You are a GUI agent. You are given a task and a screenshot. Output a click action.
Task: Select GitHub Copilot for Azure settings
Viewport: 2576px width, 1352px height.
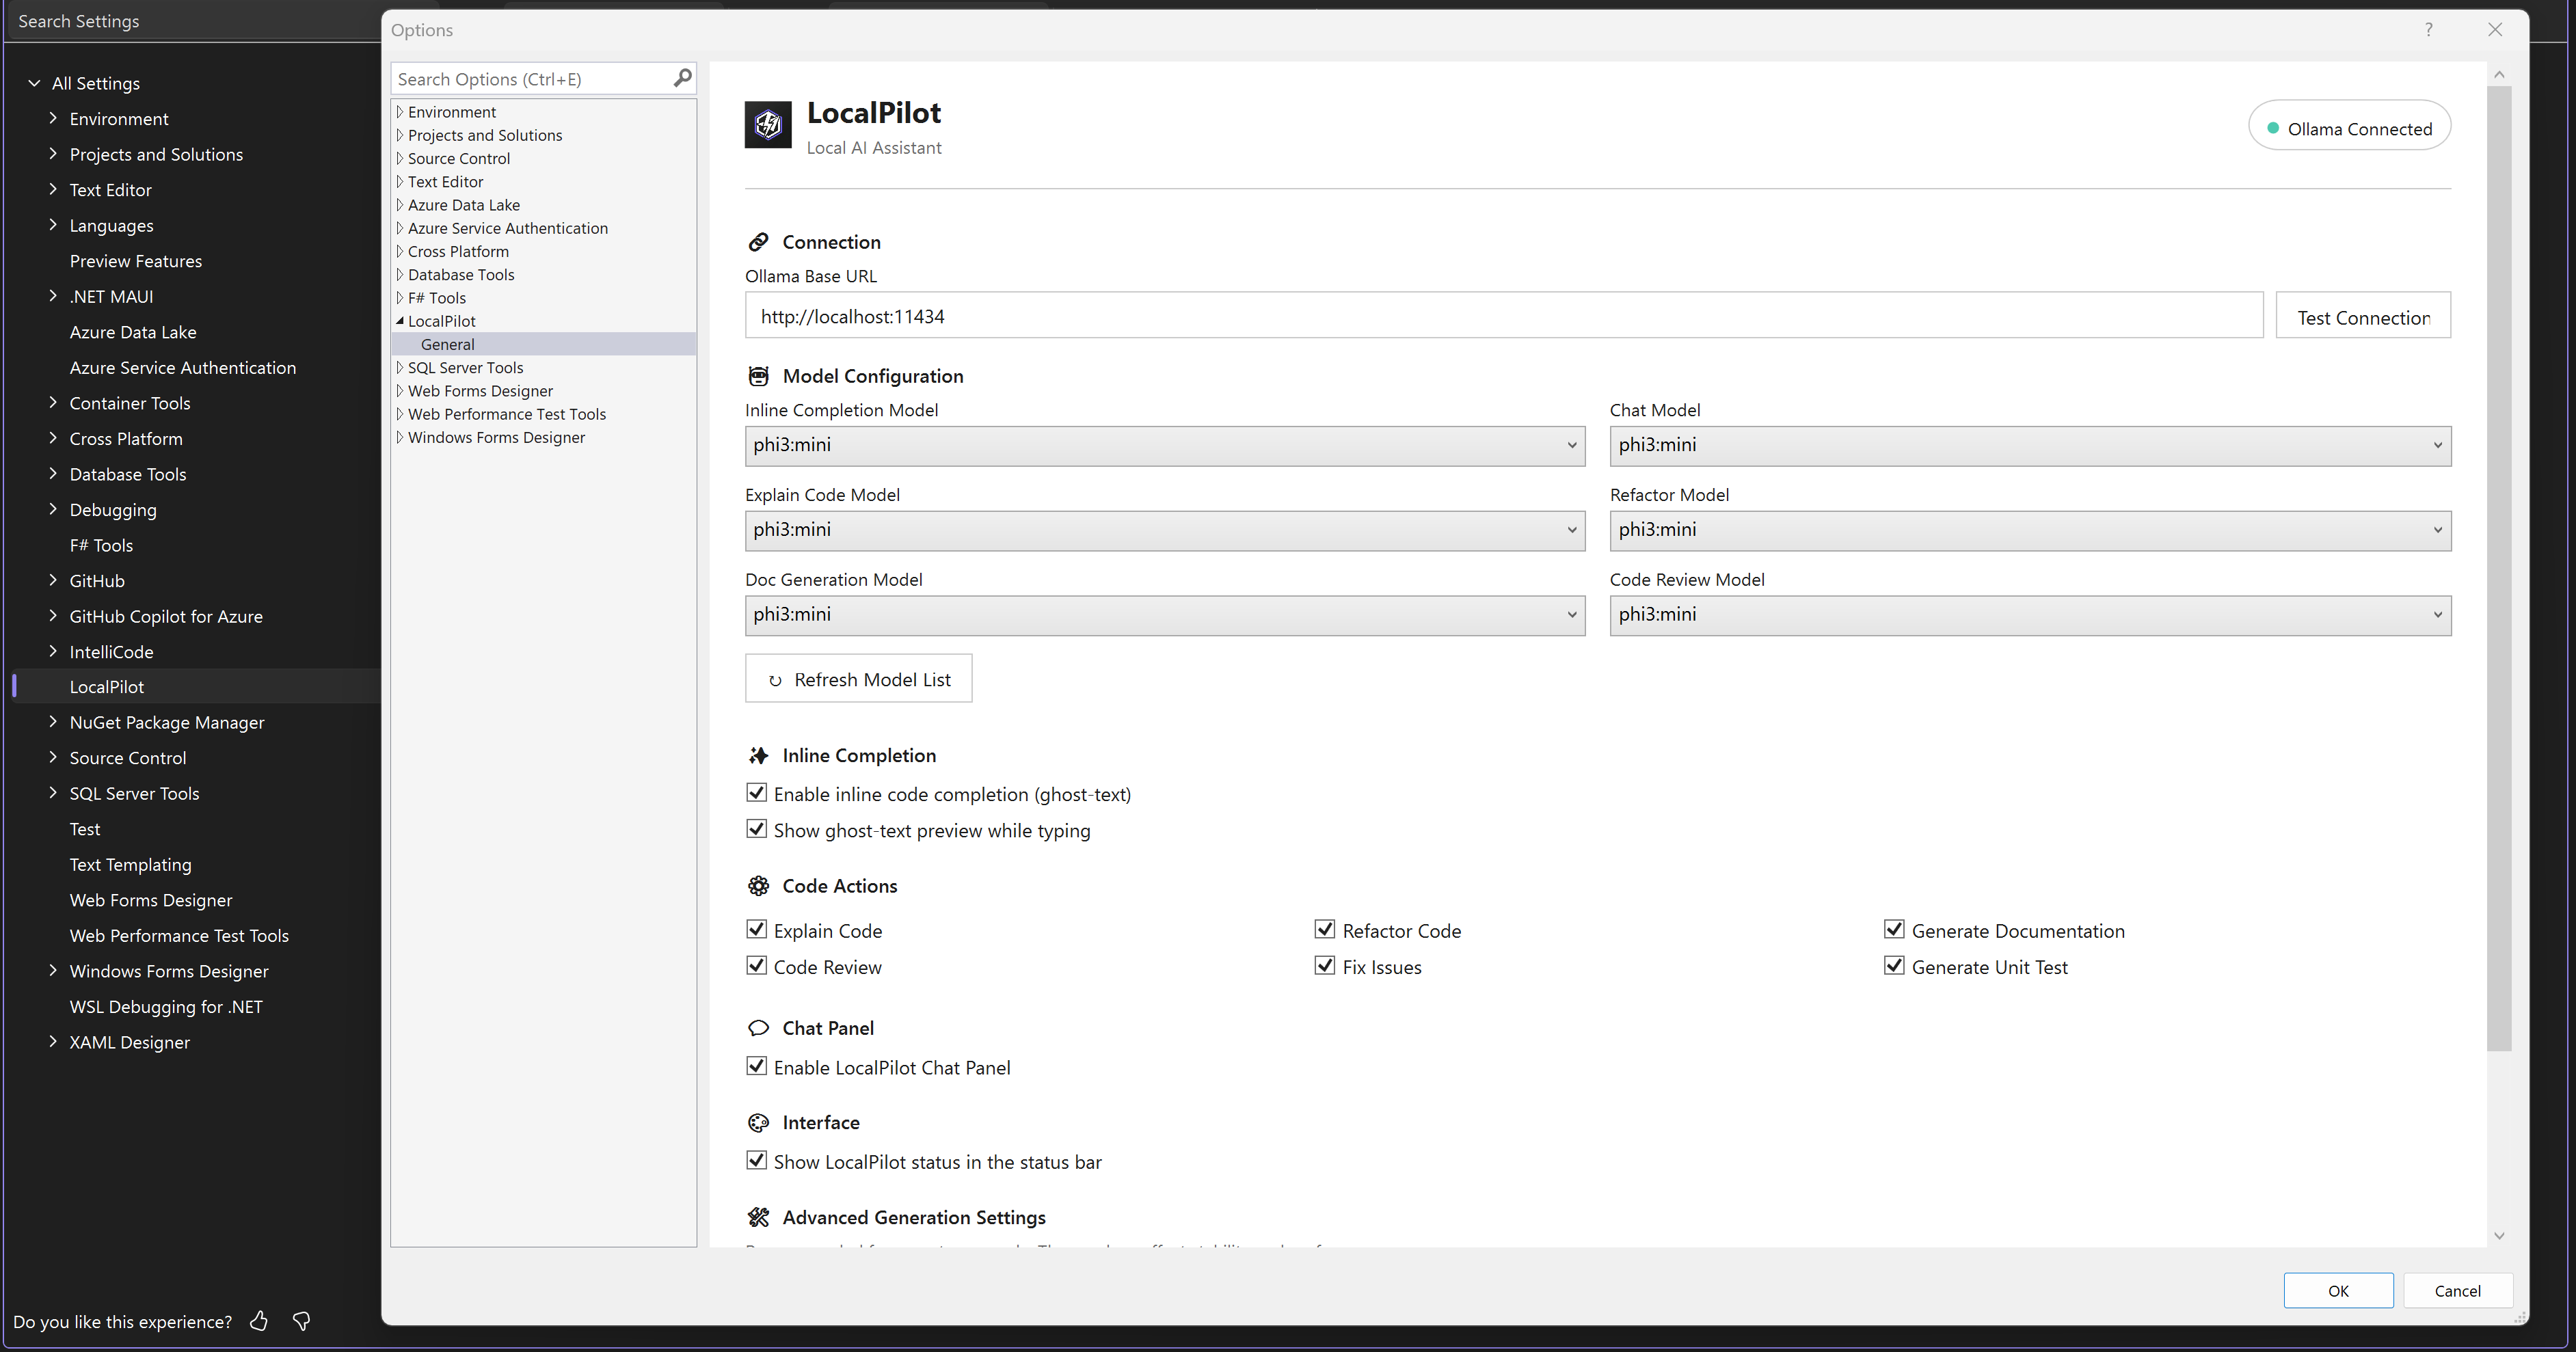point(166,616)
